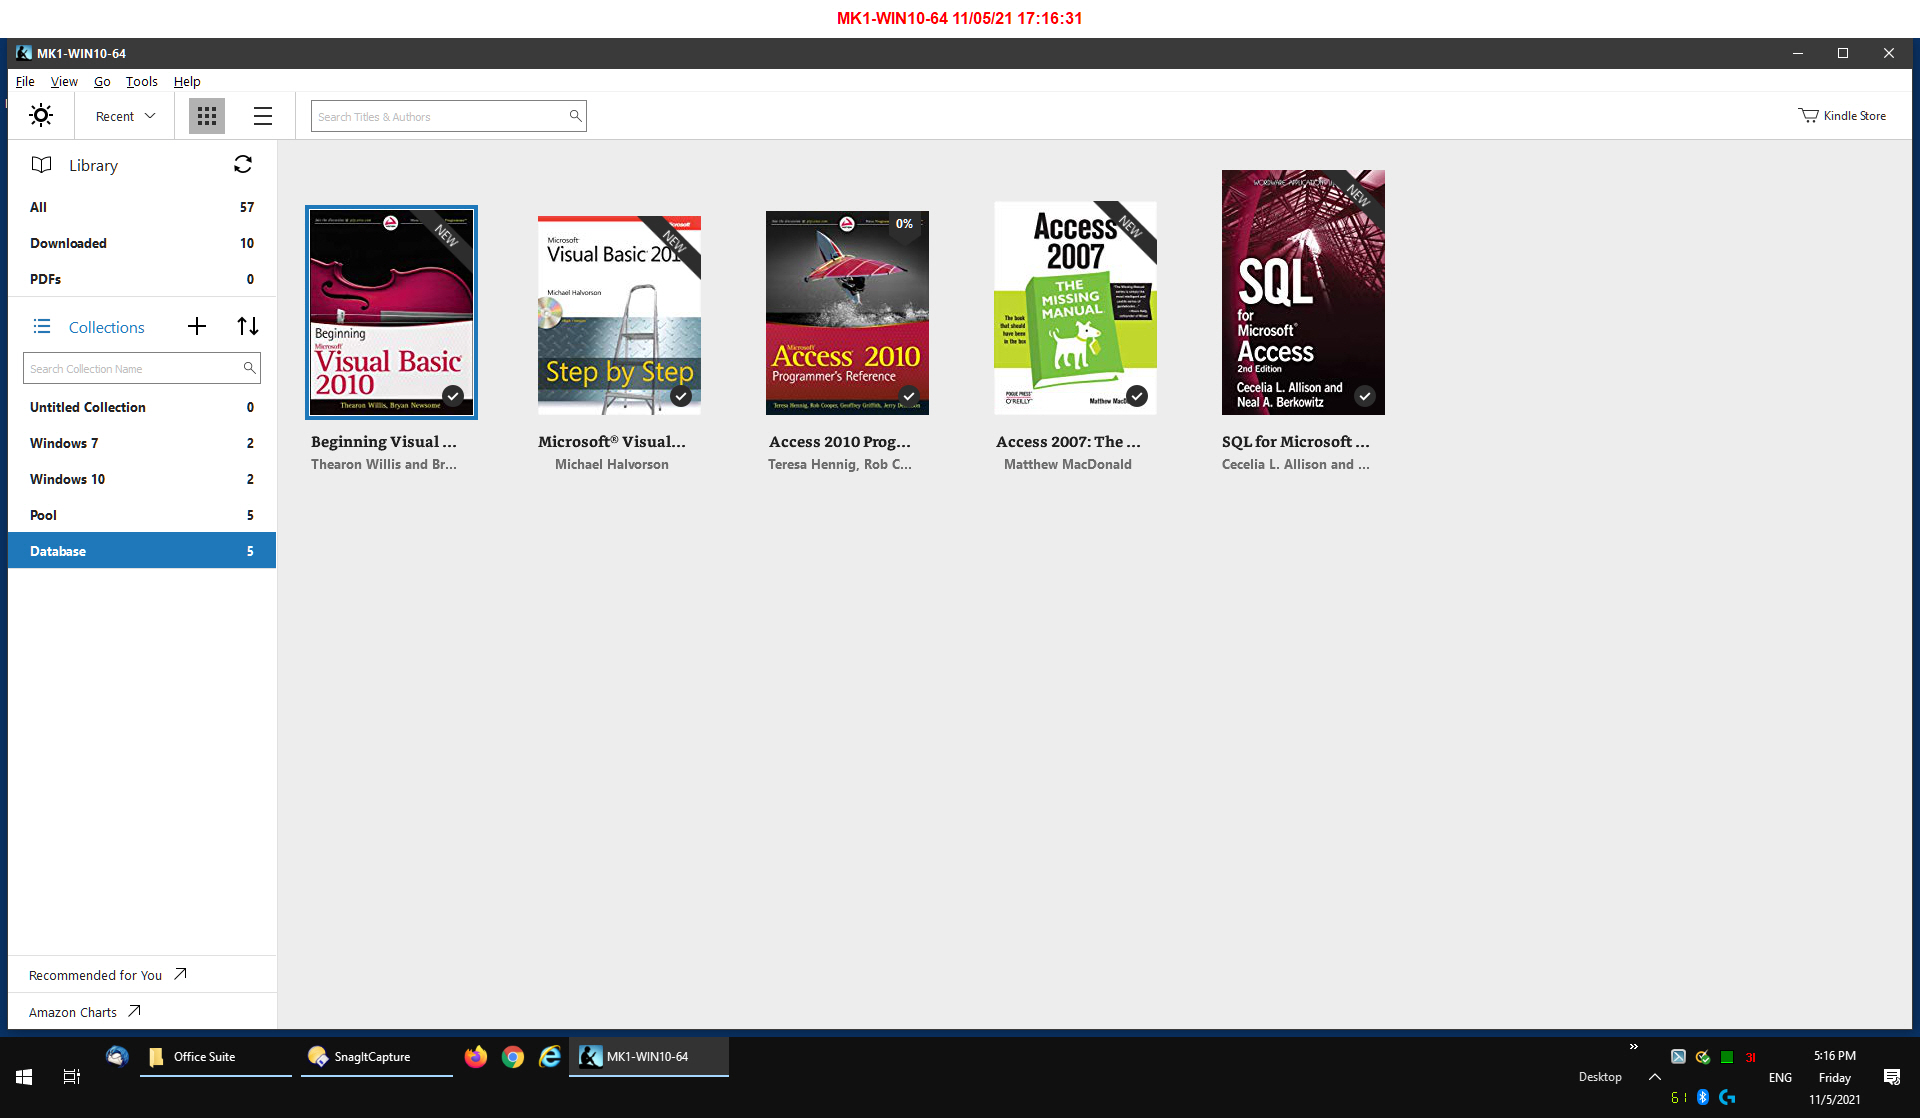
Task: Open Task View on the taskbar
Action: pos(72,1077)
